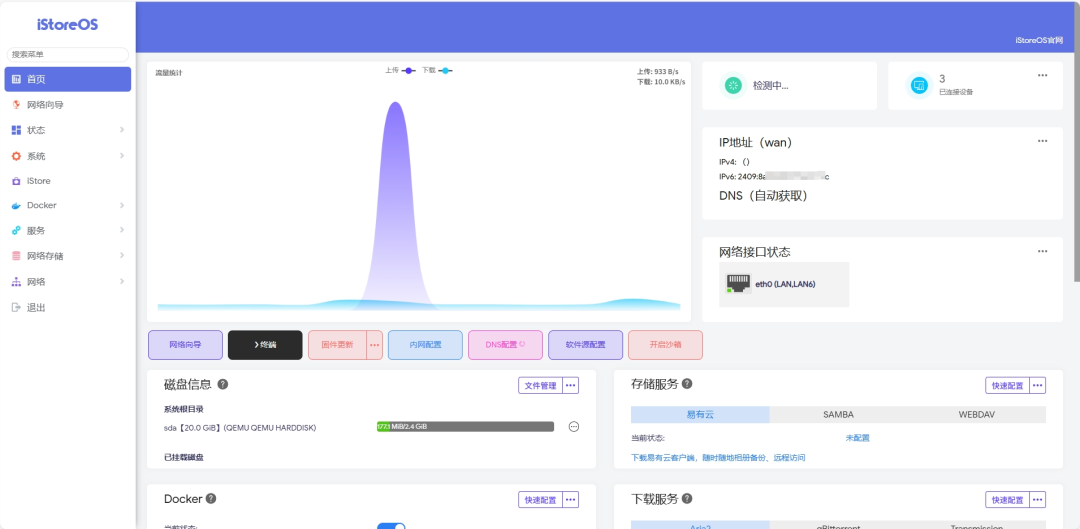Click the 软件源配置 button
Image resolution: width=1080 pixels, height=529 pixels.
pos(585,345)
